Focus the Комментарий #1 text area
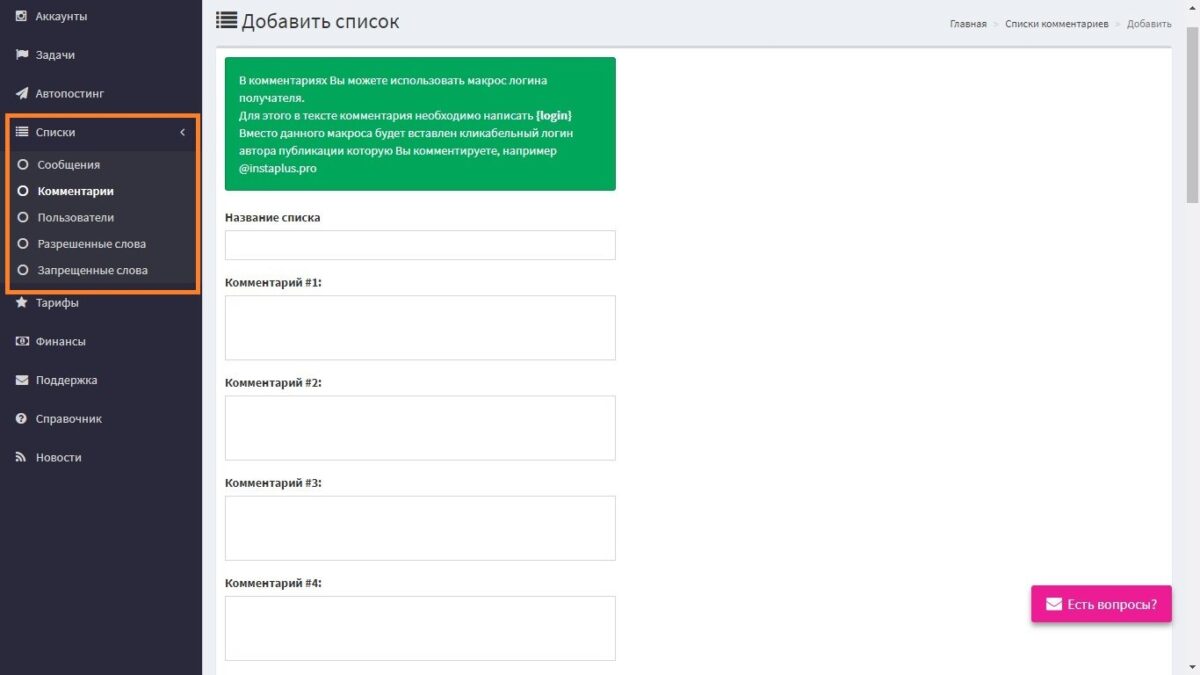This screenshot has width=1200, height=675. coord(420,328)
